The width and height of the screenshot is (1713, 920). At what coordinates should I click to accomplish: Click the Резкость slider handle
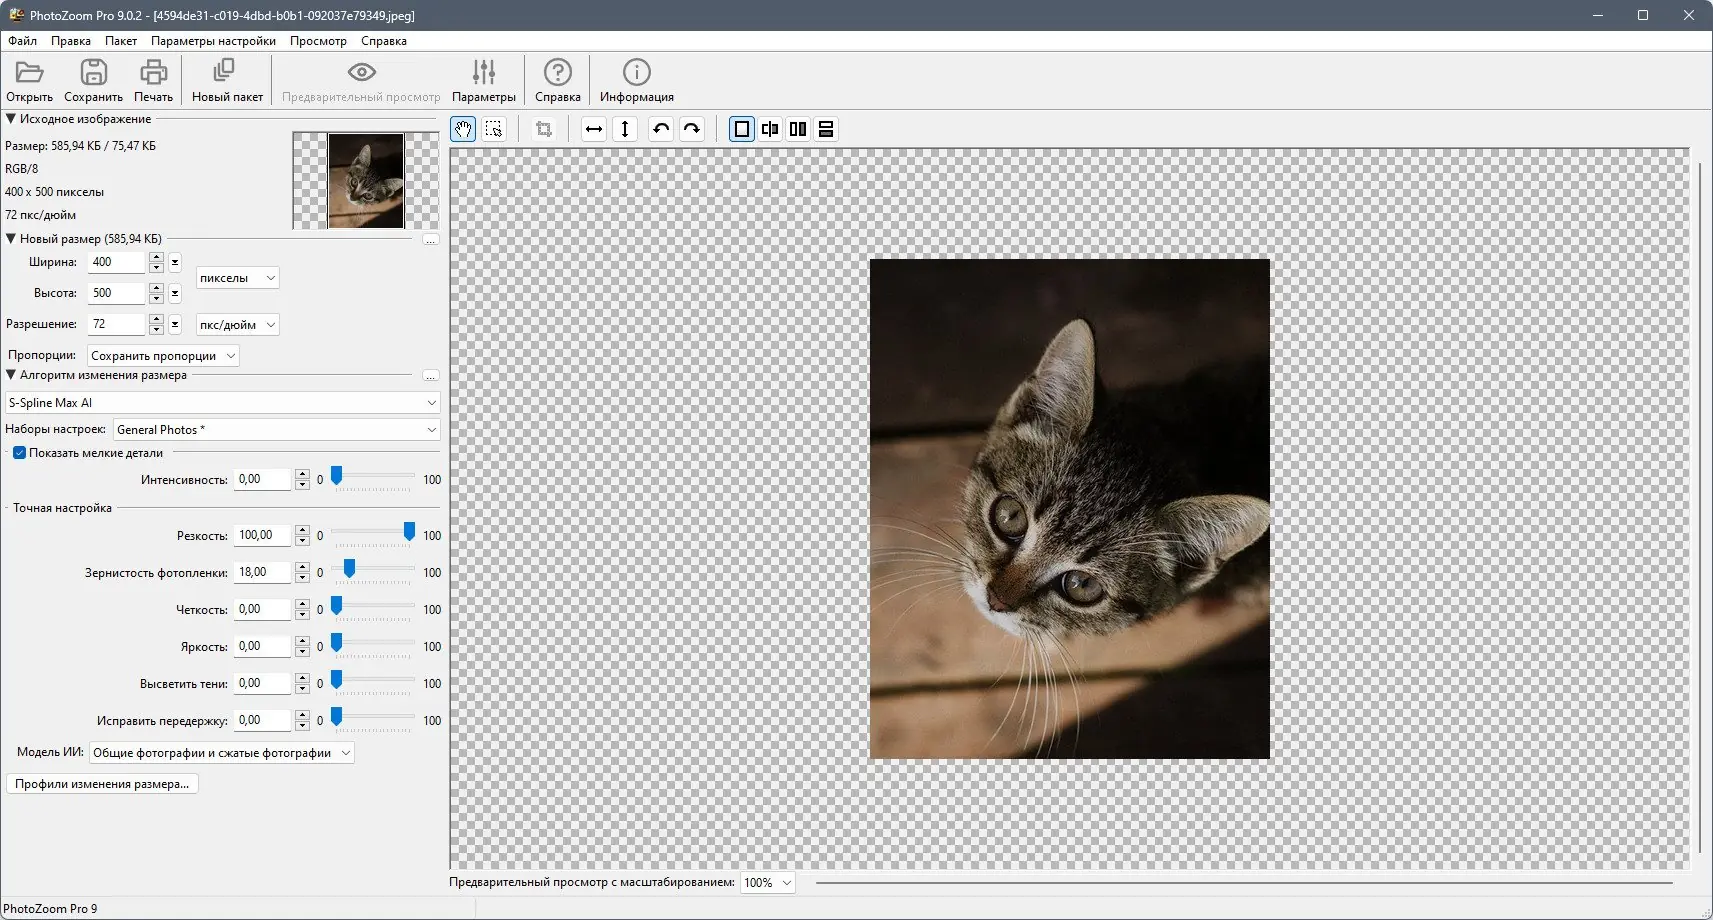[409, 532]
